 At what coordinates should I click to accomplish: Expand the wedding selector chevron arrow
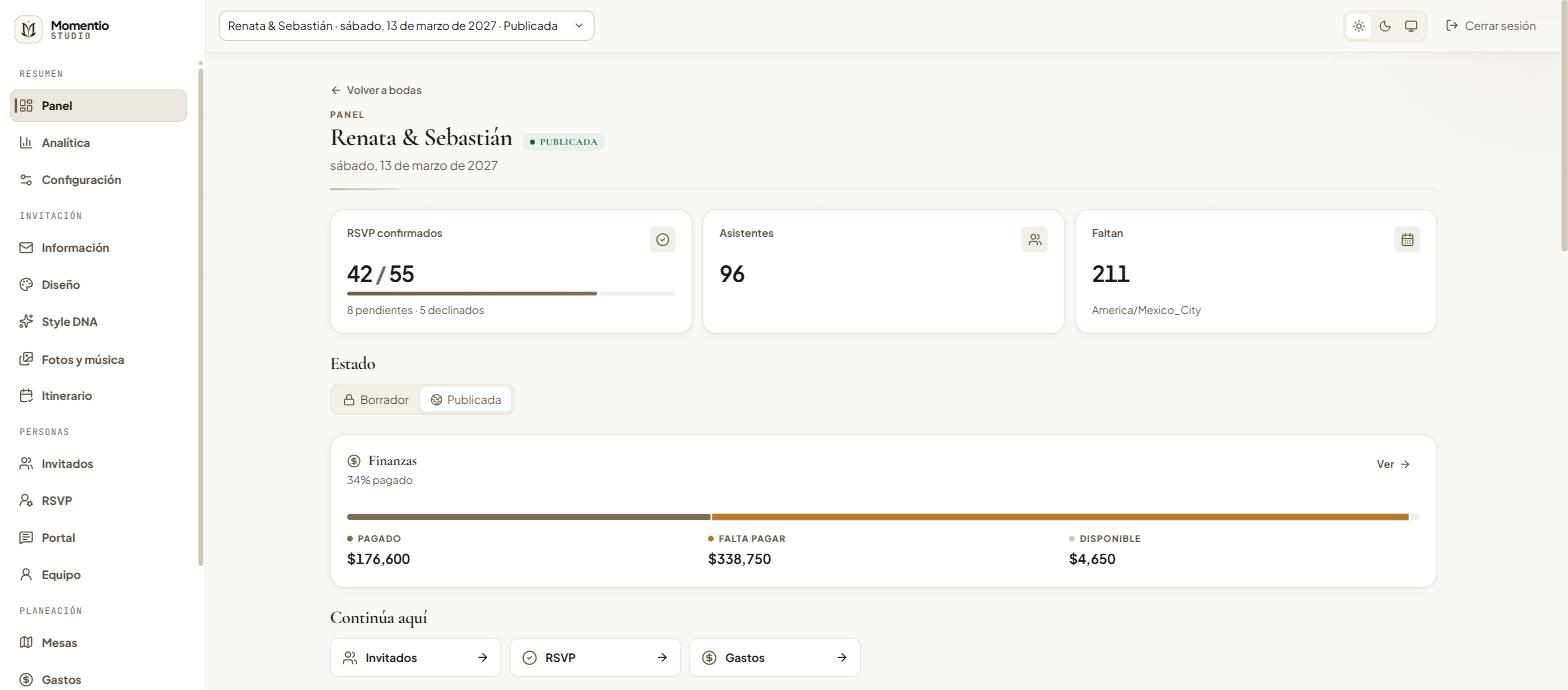578,26
